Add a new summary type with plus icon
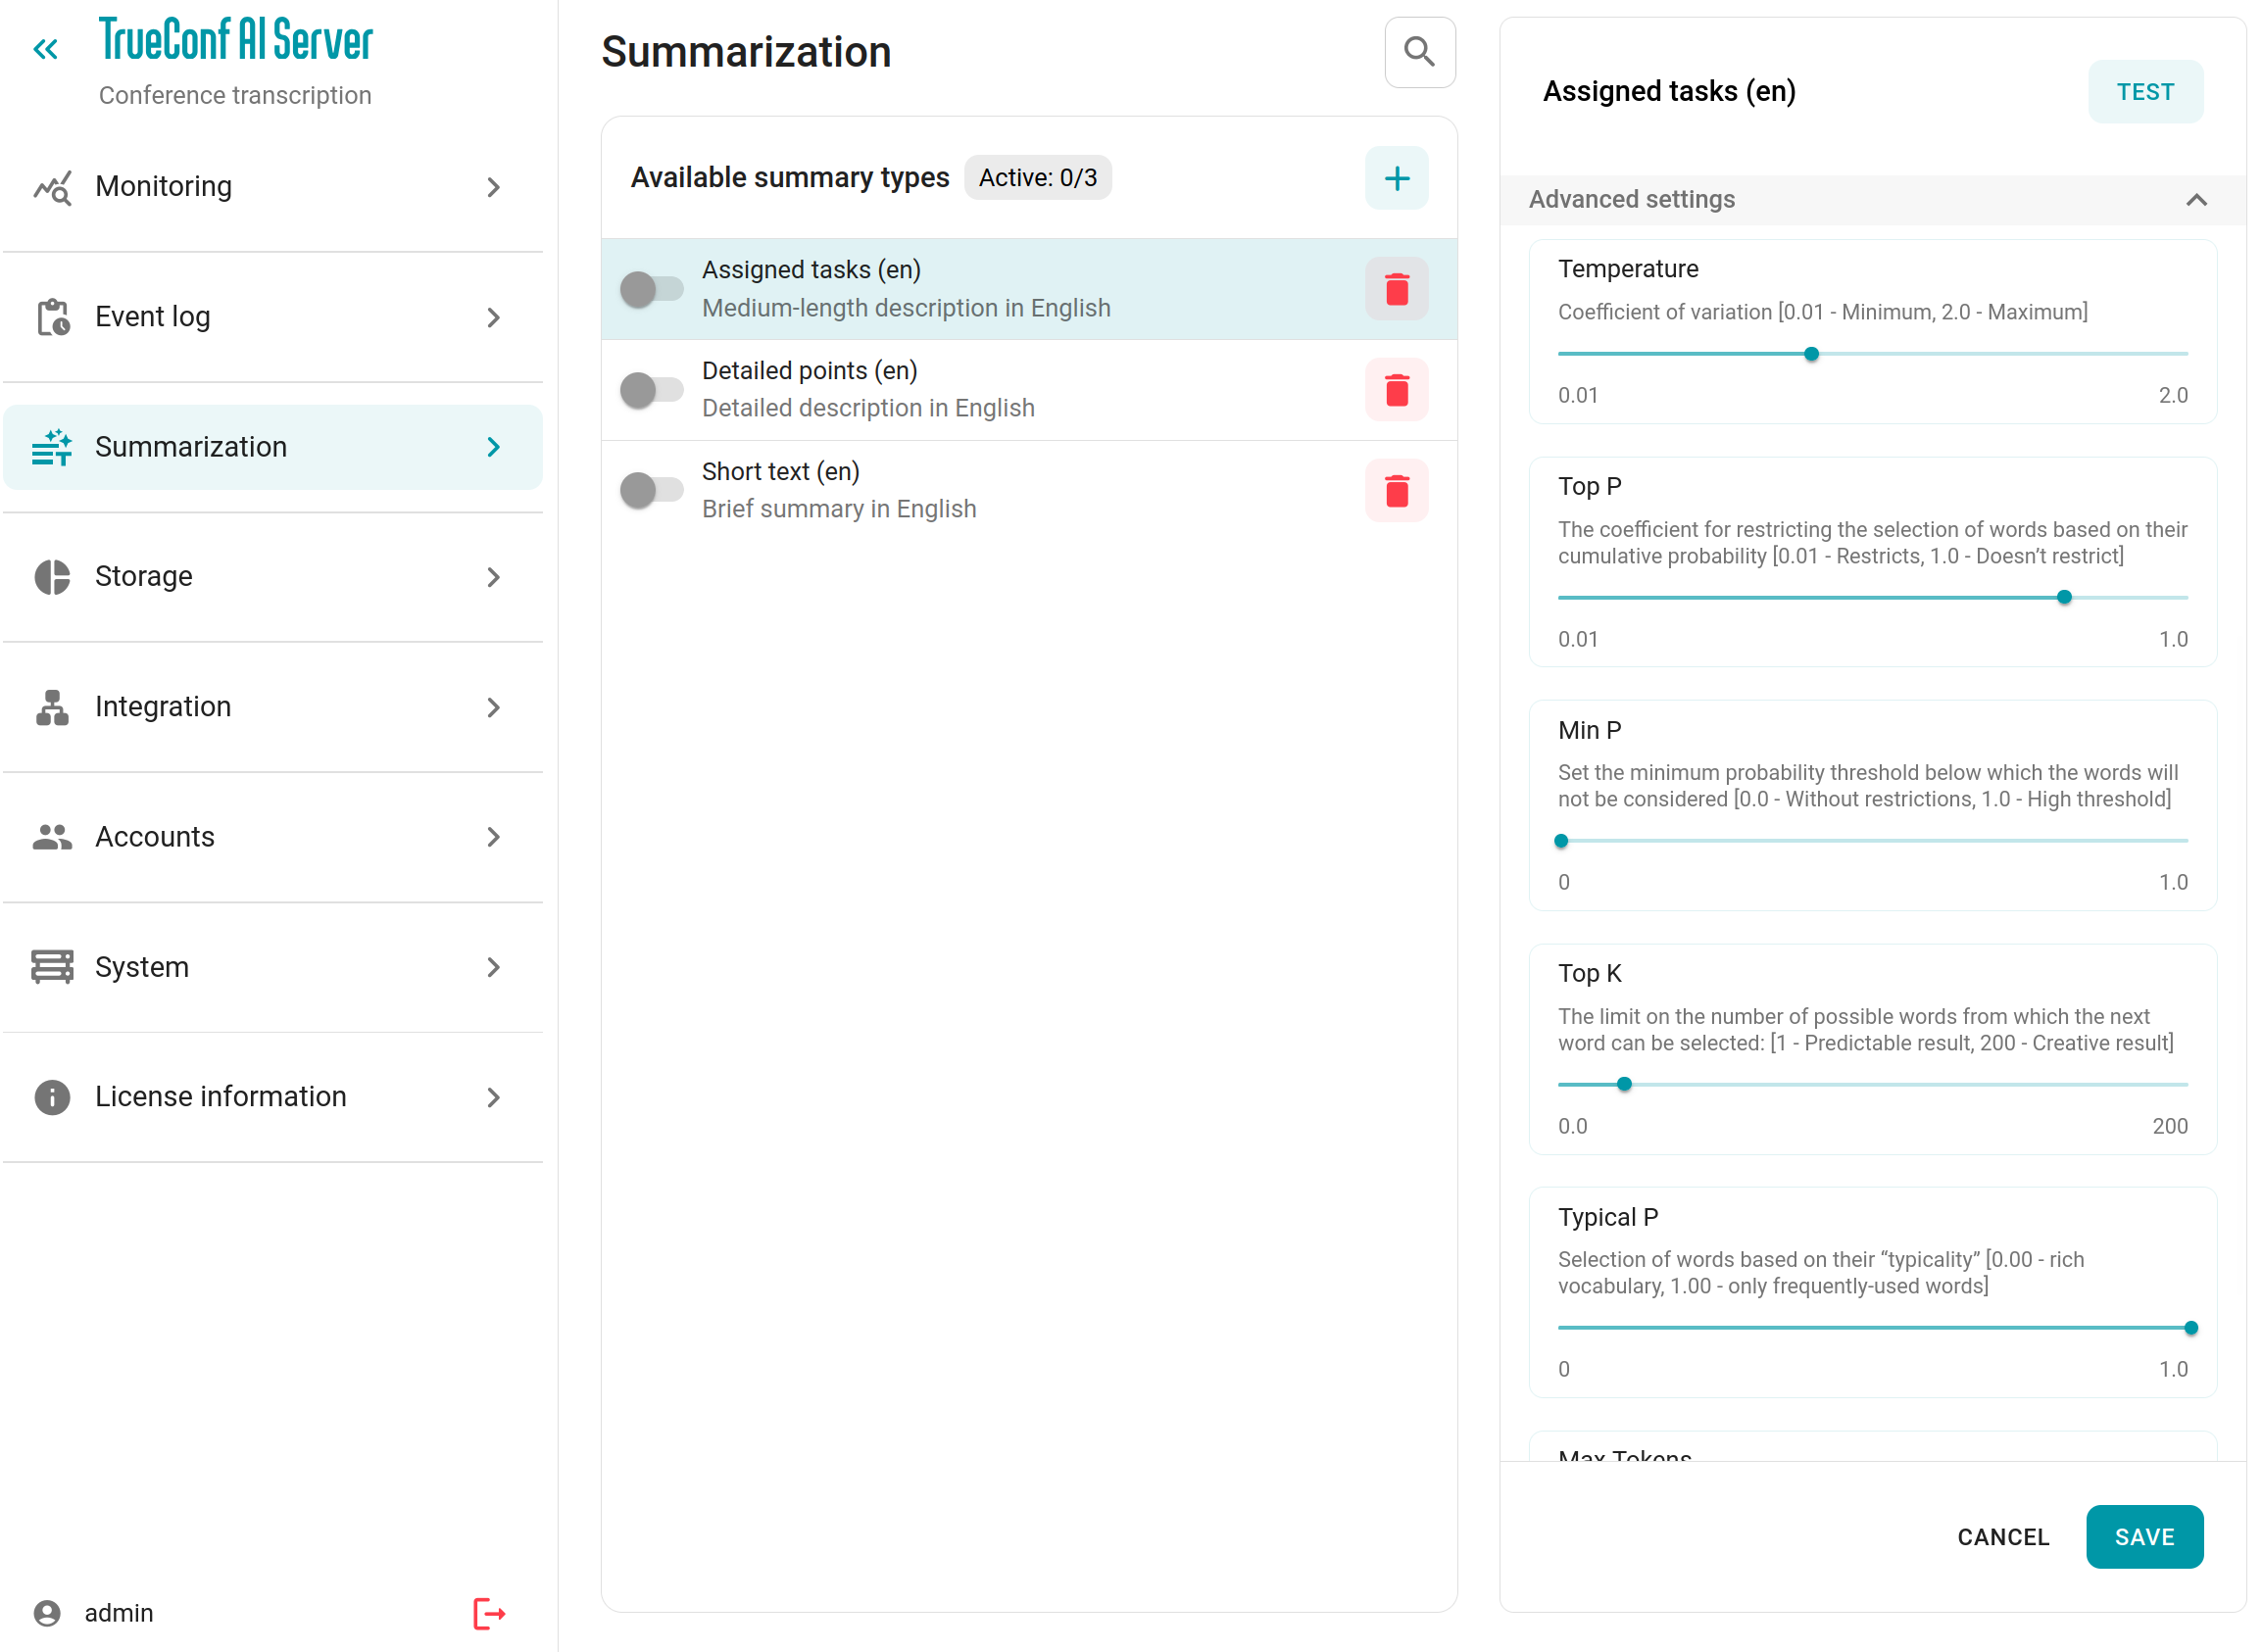2262x1652 pixels. [1396, 179]
